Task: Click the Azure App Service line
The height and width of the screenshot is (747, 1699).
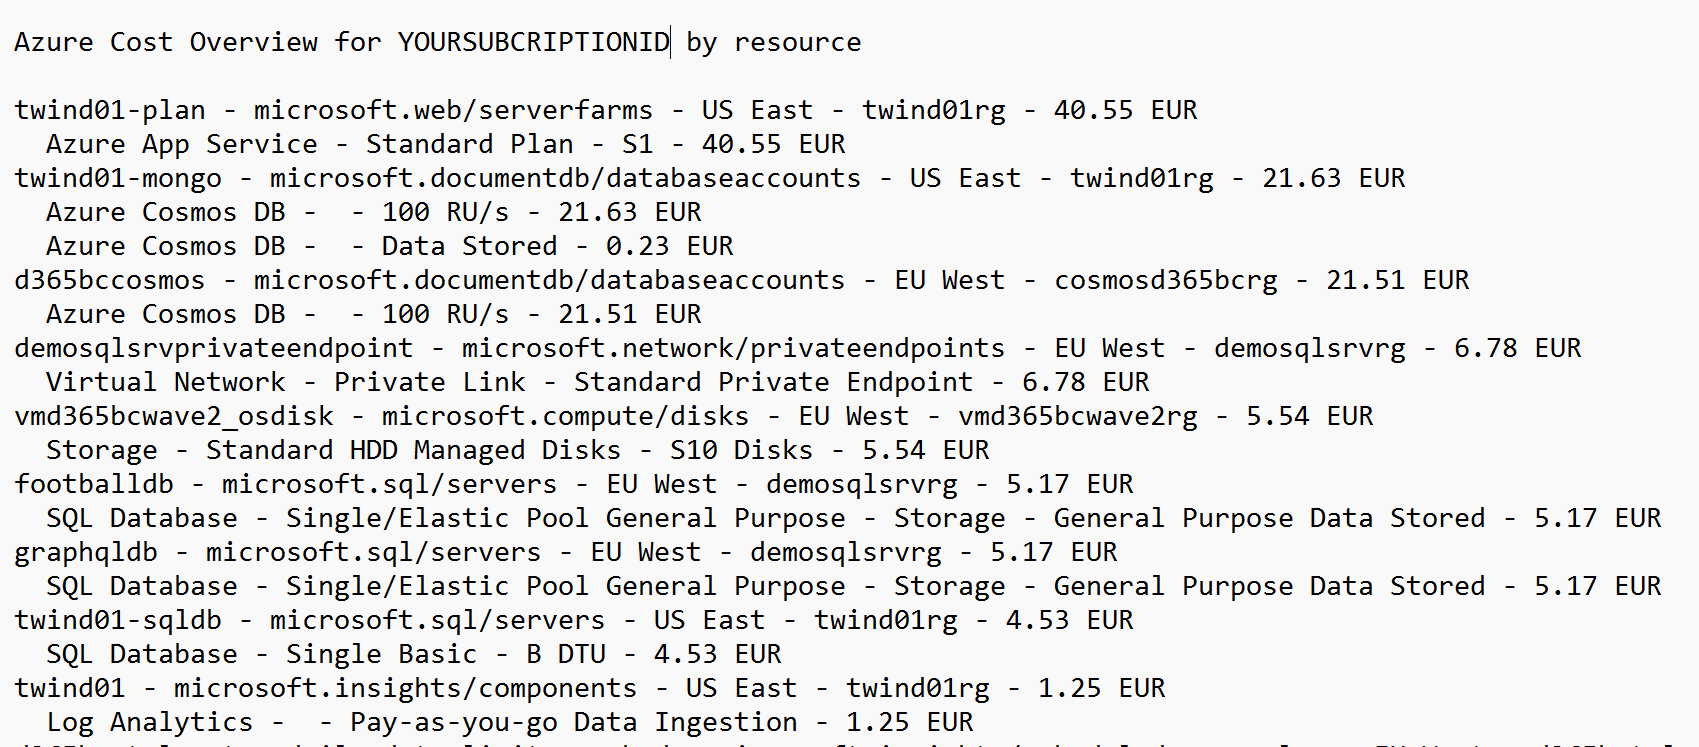Action: coord(181,144)
